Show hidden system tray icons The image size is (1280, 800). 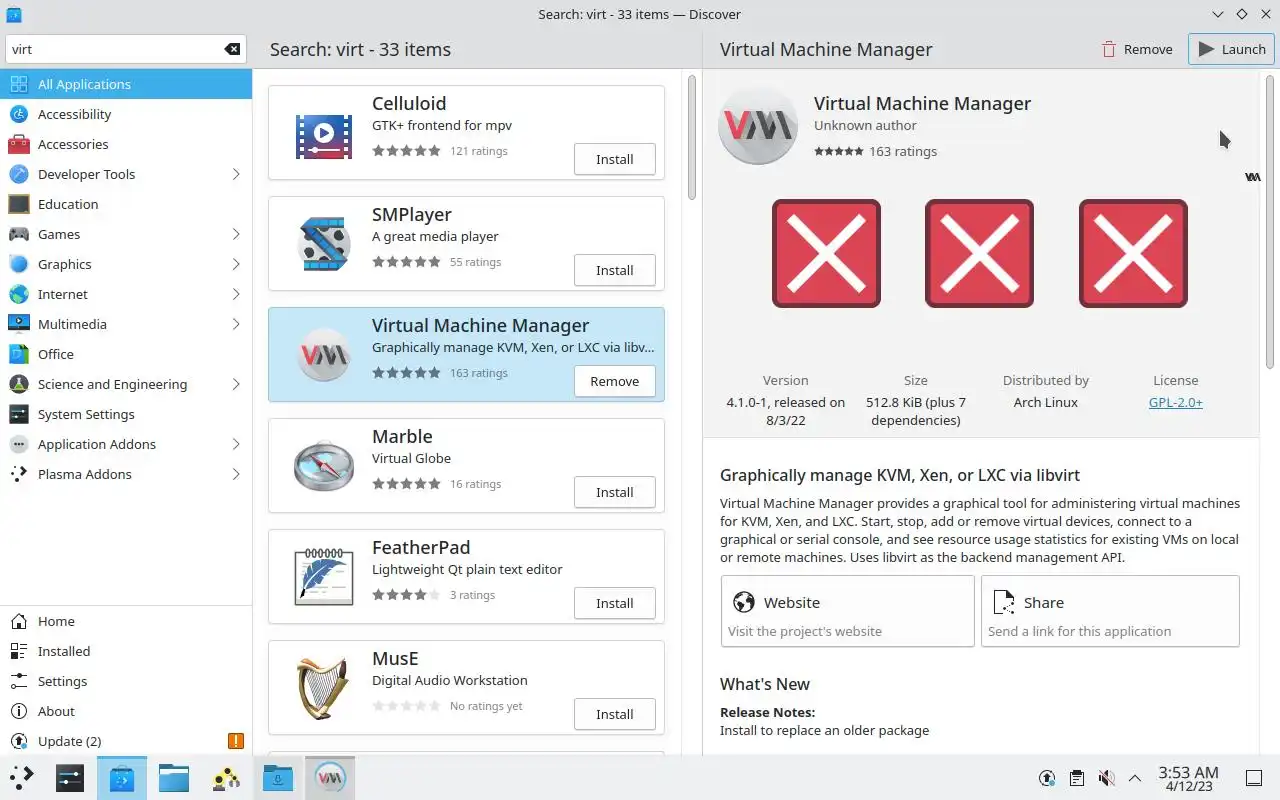[1135, 778]
